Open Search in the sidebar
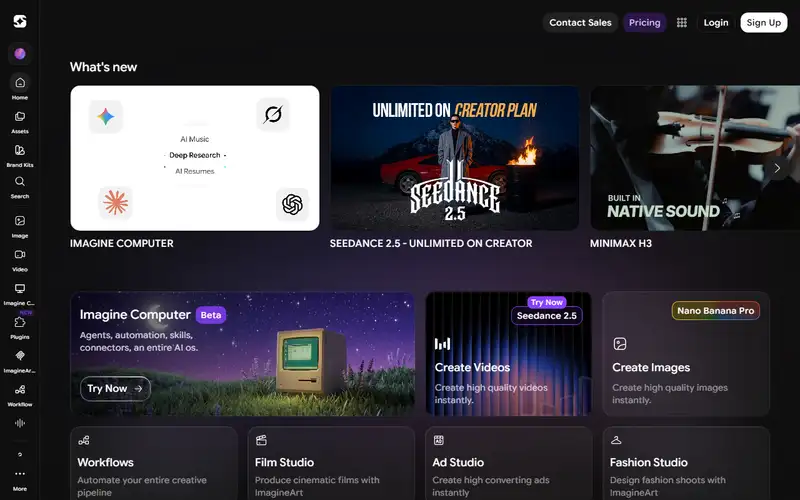This screenshot has width=800, height=500. click(20, 187)
